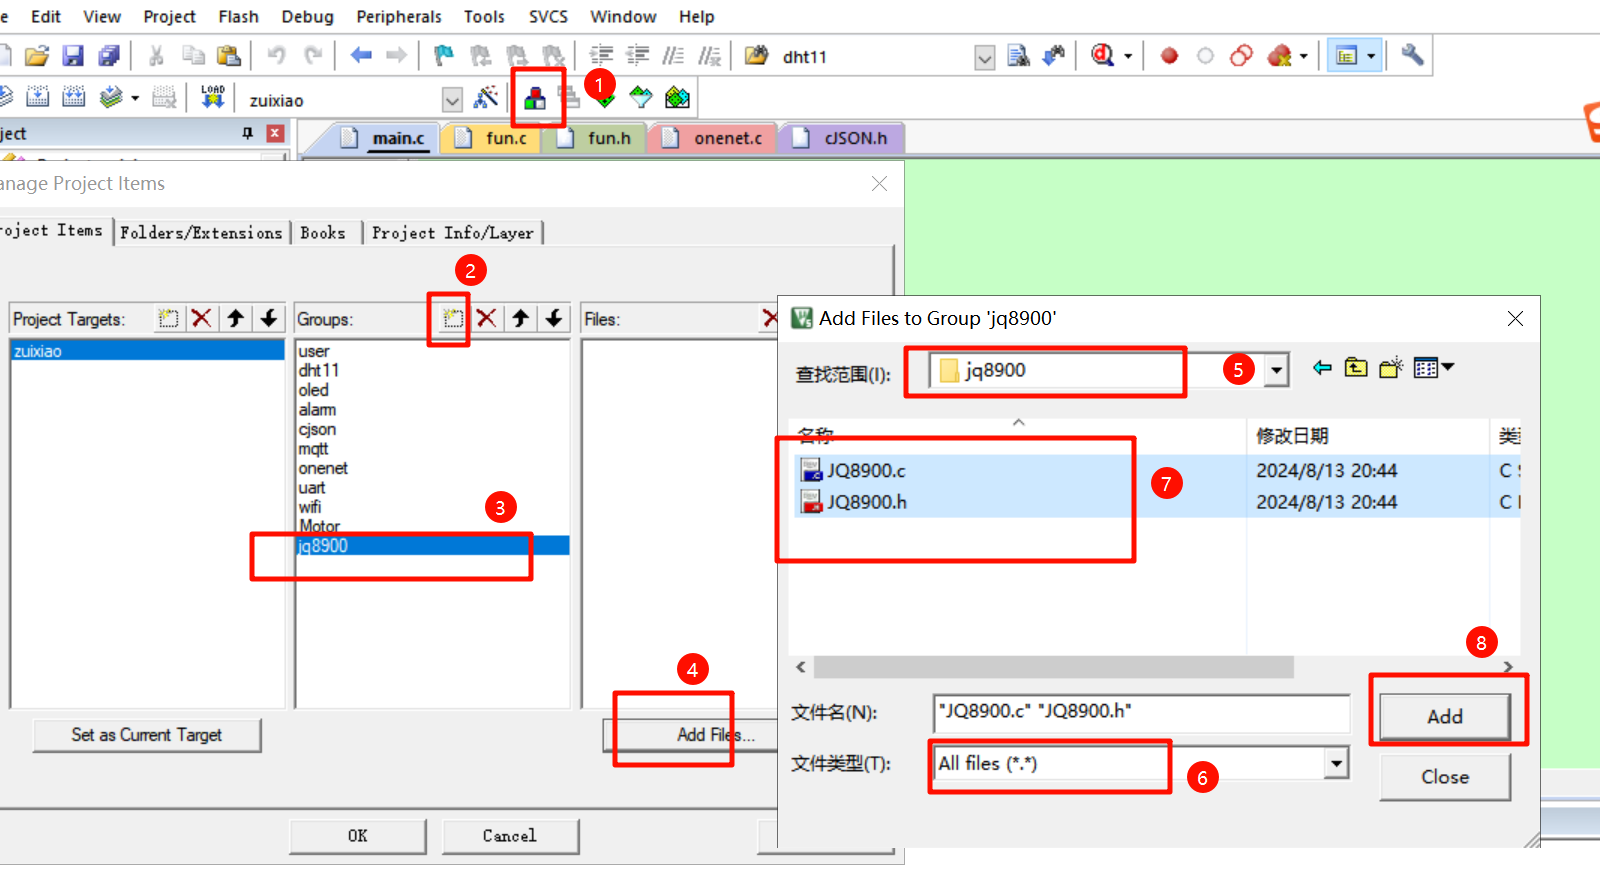Navigate forwards with the right arrow

click(397, 55)
